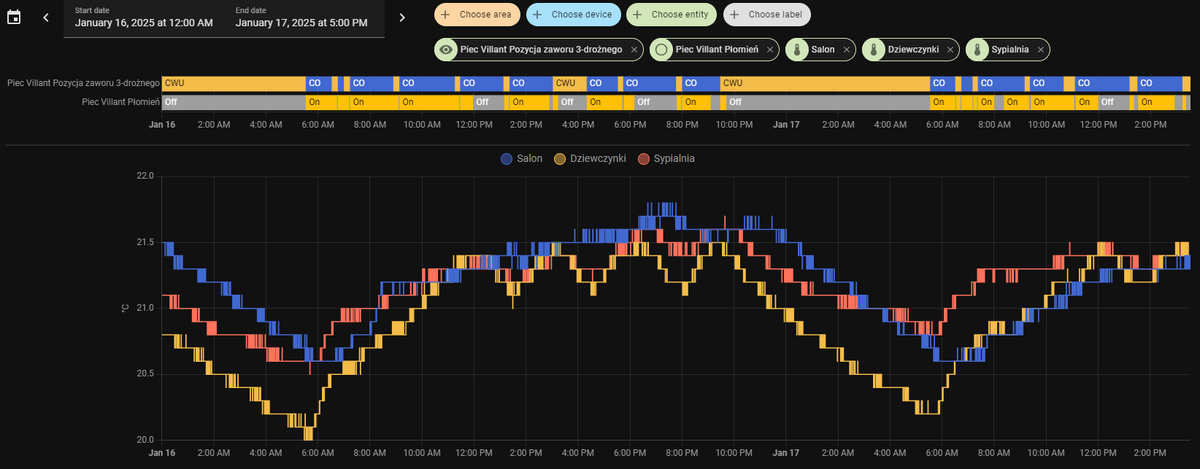Click eye icon on Pozycja zaworu 3-drożnego chip
Screen dimensions: 1200x469
click(447, 49)
